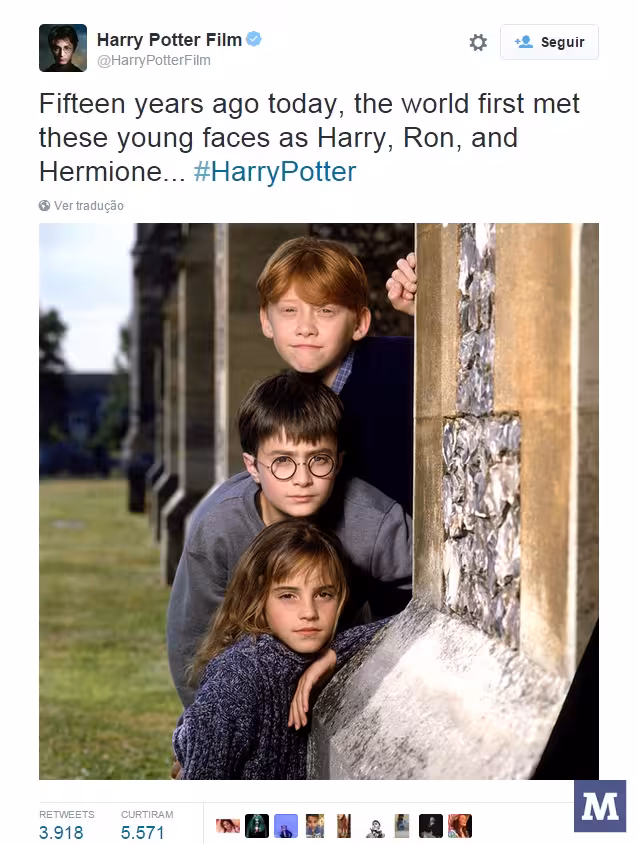Open the green-haired figure liker avatar
Image resolution: width=638 pixels, height=844 pixels.
(257, 826)
